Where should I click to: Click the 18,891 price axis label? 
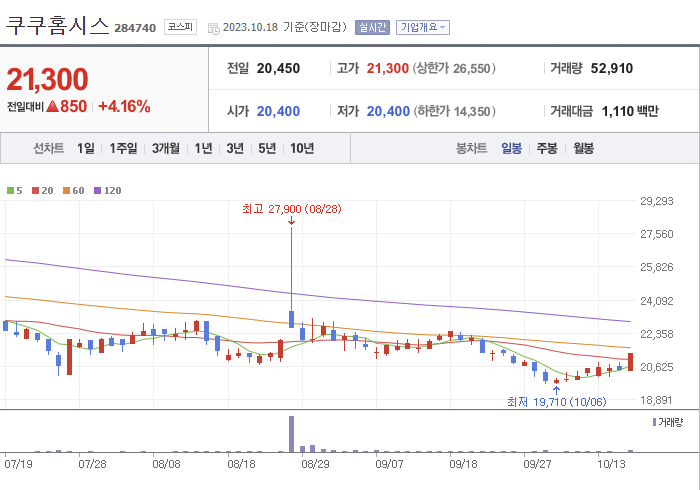click(656, 400)
